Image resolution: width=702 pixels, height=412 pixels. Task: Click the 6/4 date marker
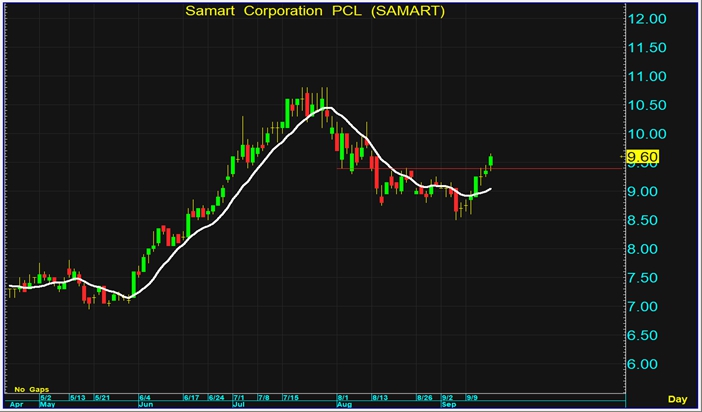[x=145, y=397]
